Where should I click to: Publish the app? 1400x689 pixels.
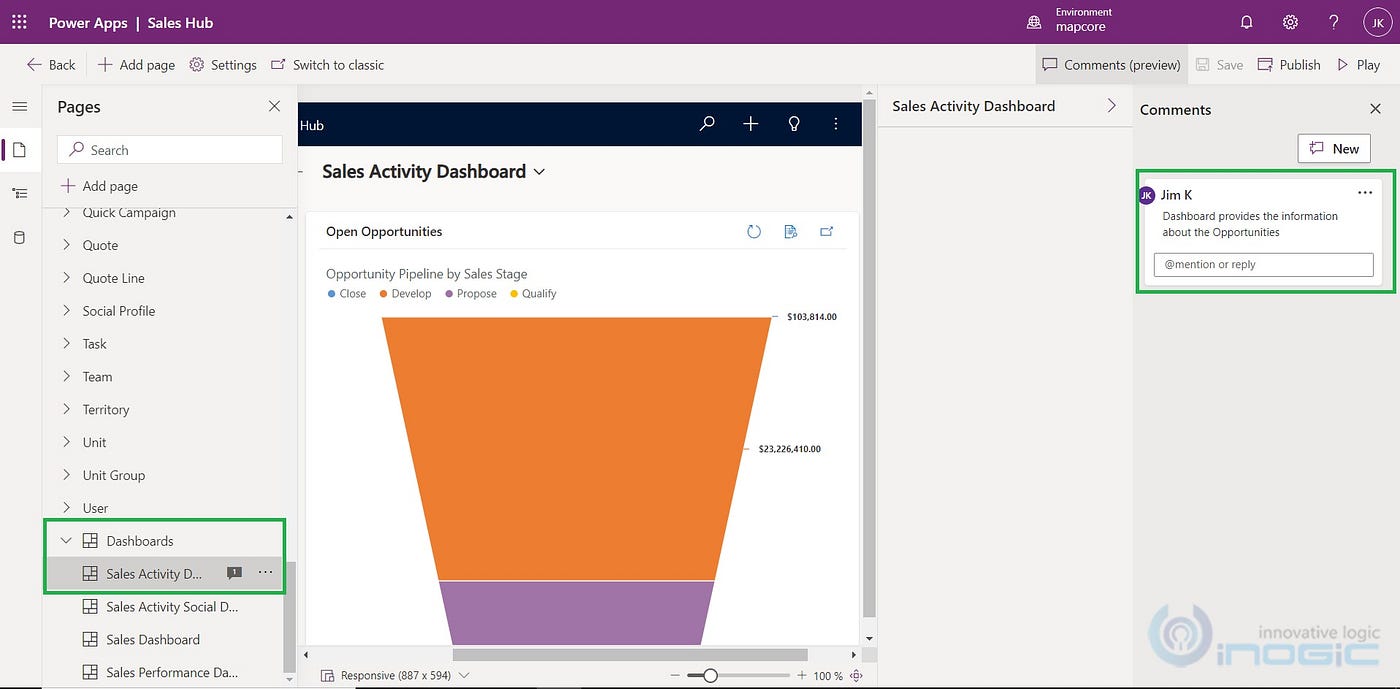1289,65
